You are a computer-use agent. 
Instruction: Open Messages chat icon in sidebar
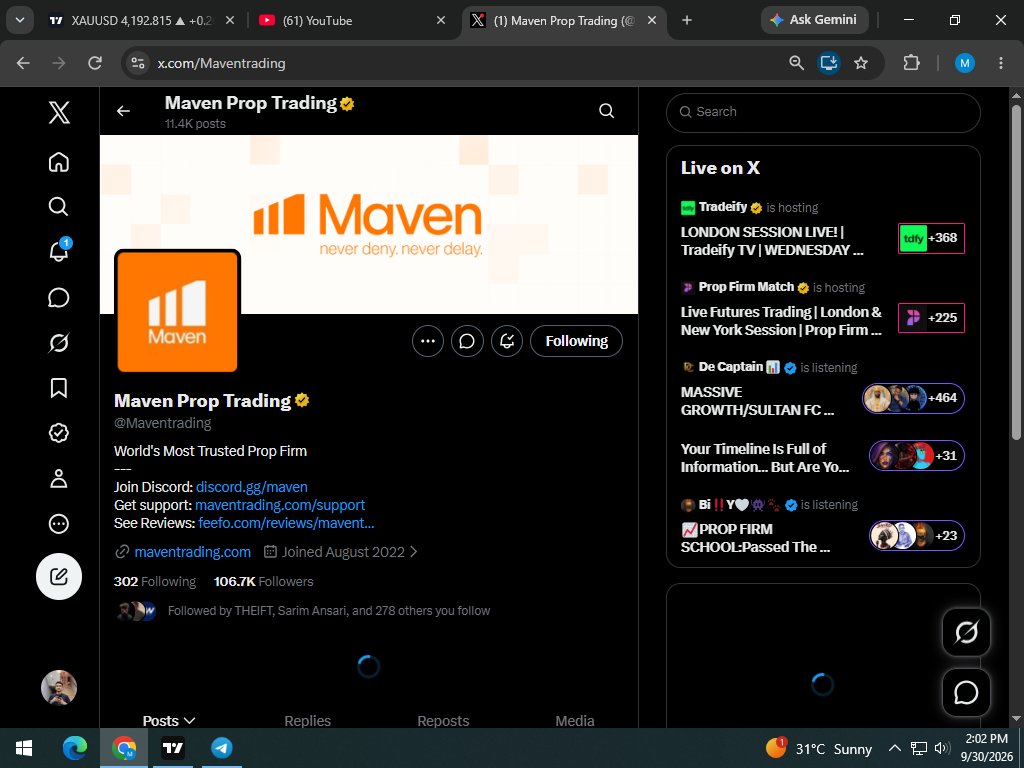59,297
